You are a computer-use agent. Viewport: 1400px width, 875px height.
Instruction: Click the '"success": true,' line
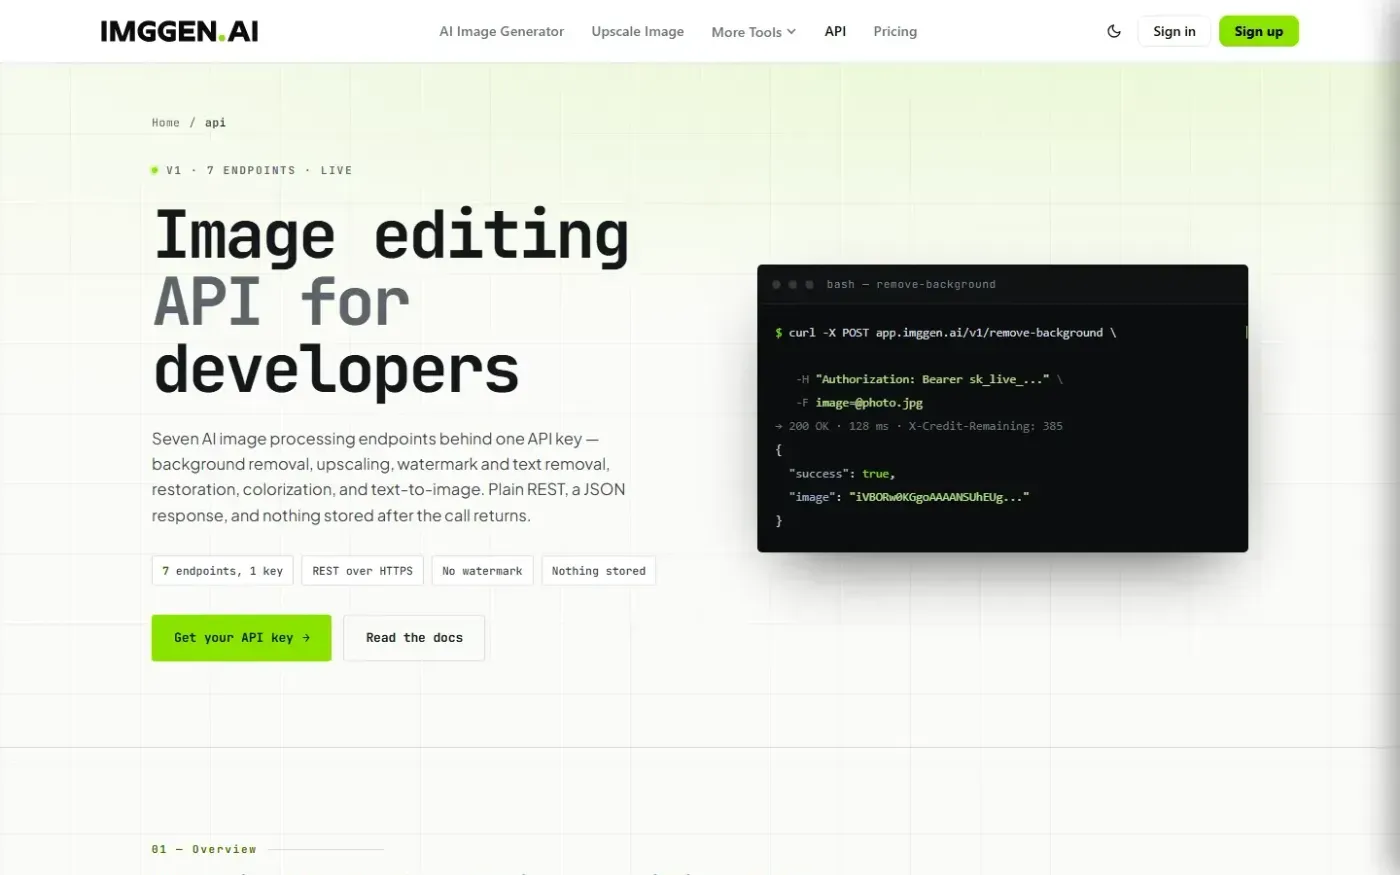point(842,474)
